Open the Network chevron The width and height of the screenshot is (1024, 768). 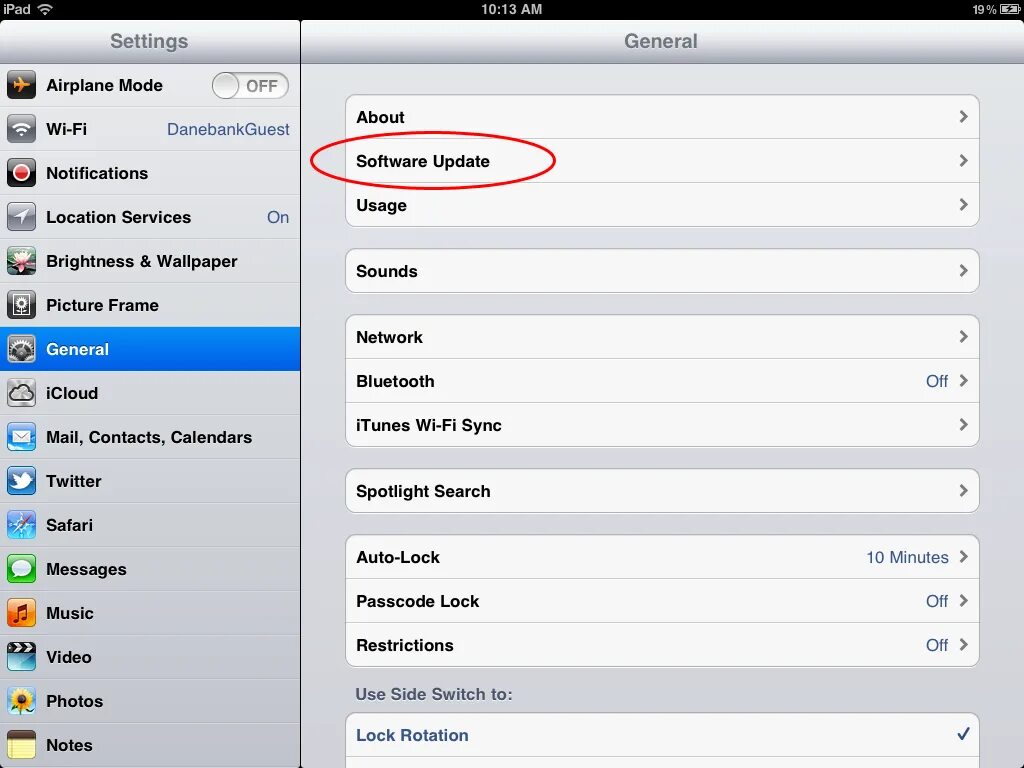click(x=963, y=336)
